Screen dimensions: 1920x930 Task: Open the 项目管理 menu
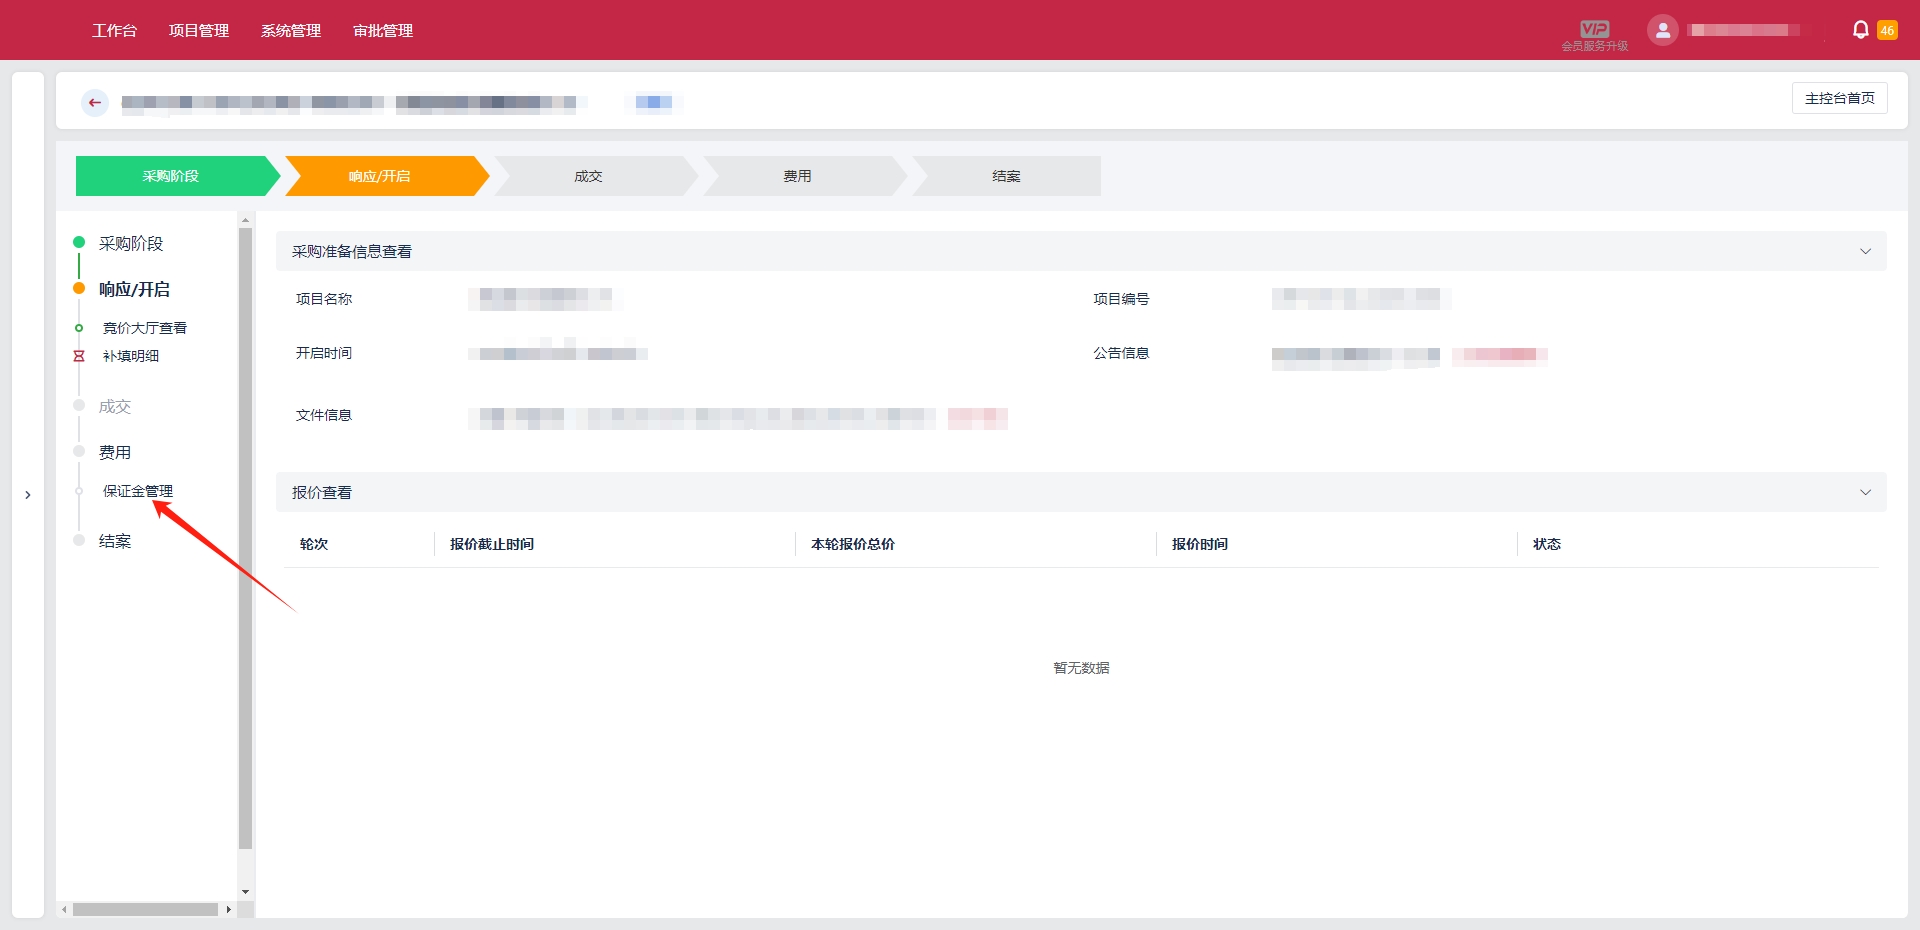(199, 31)
